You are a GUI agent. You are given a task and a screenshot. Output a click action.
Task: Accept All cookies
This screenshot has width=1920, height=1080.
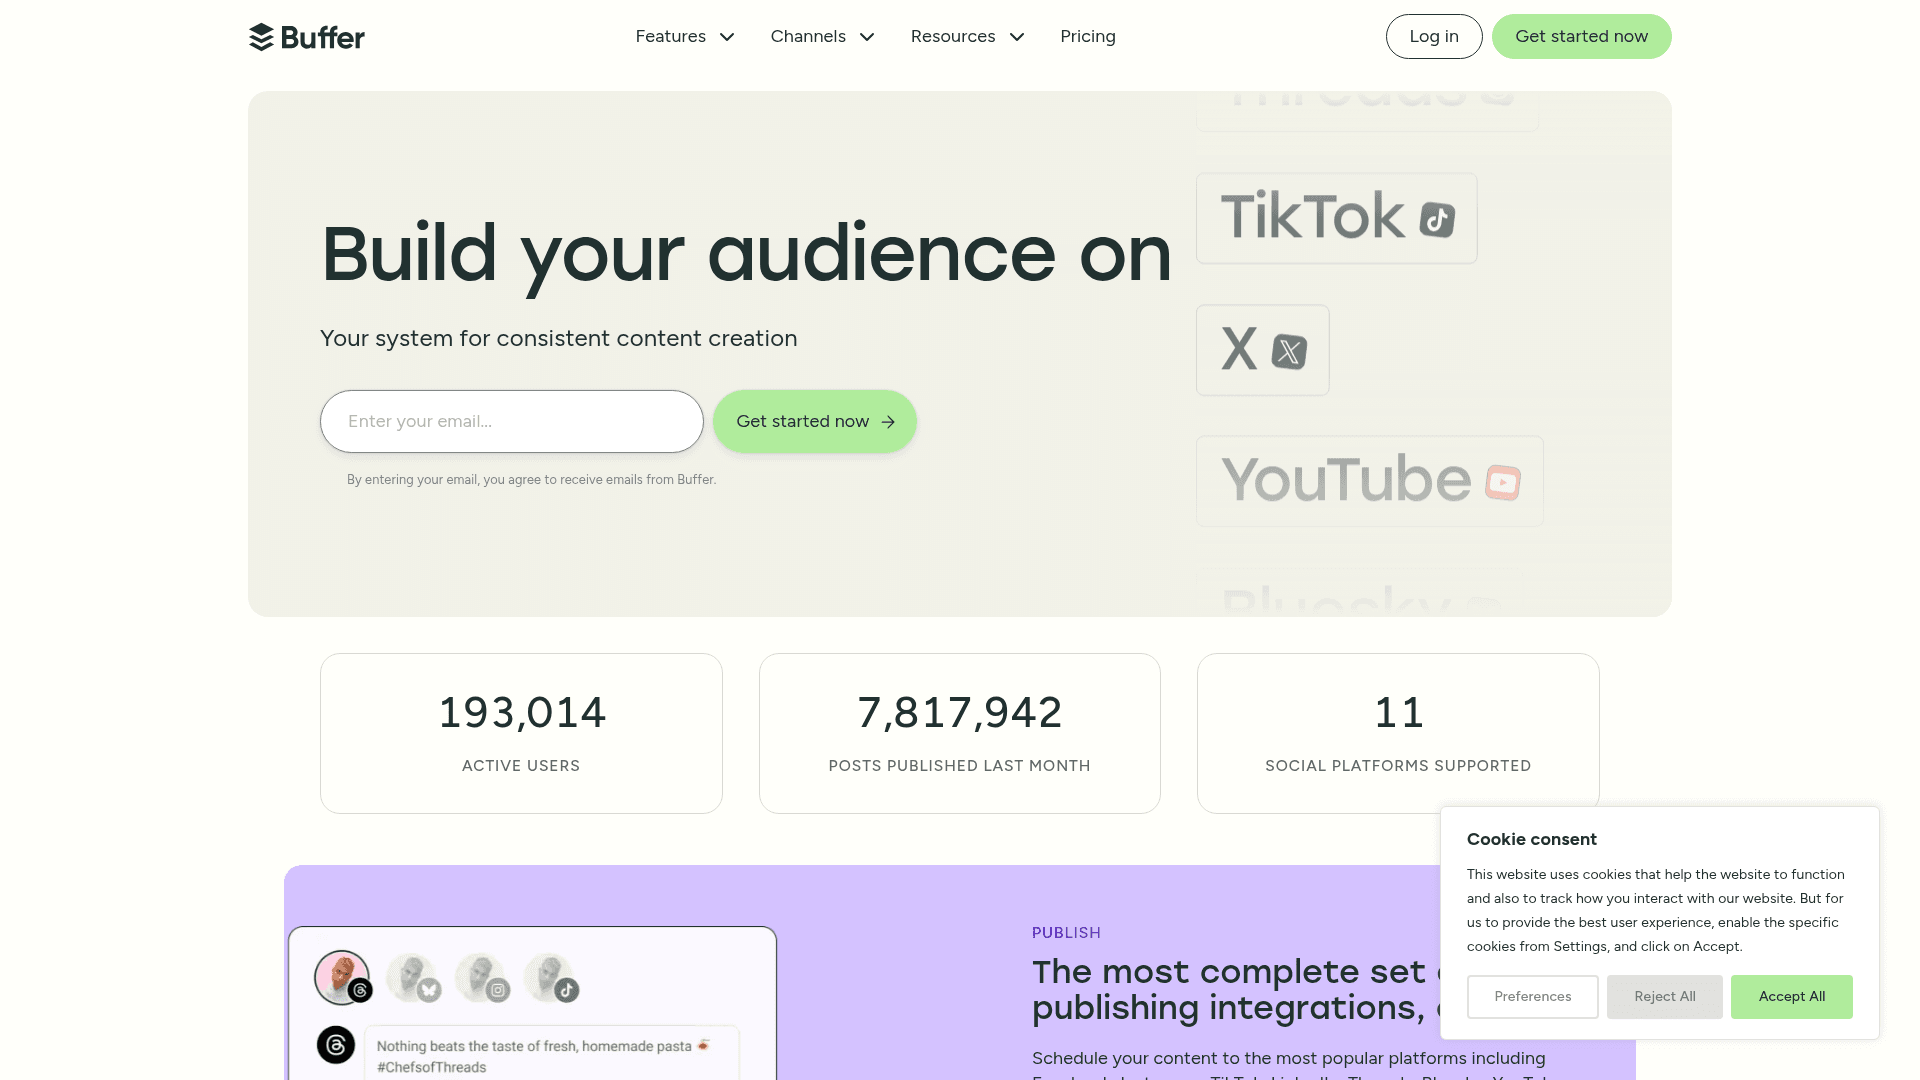[x=1791, y=997]
